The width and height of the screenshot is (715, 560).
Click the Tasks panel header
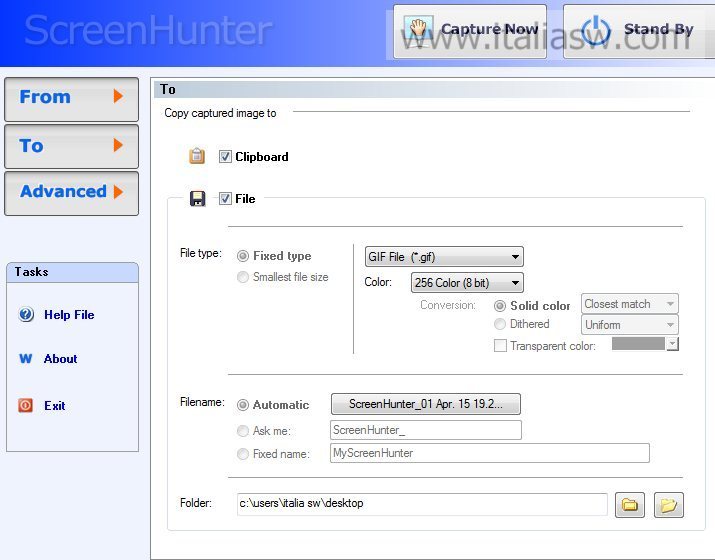coord(72,272)
